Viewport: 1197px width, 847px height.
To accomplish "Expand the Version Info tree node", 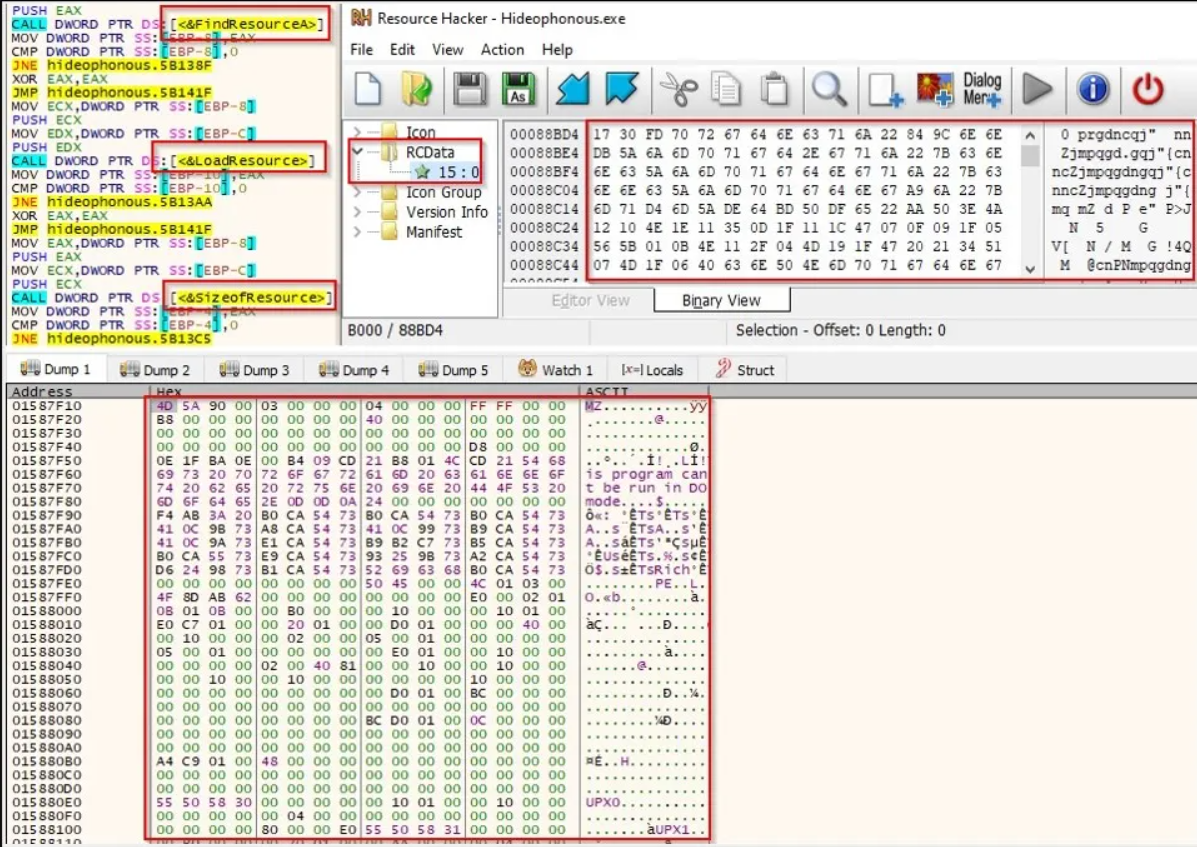I will [357, 211].
